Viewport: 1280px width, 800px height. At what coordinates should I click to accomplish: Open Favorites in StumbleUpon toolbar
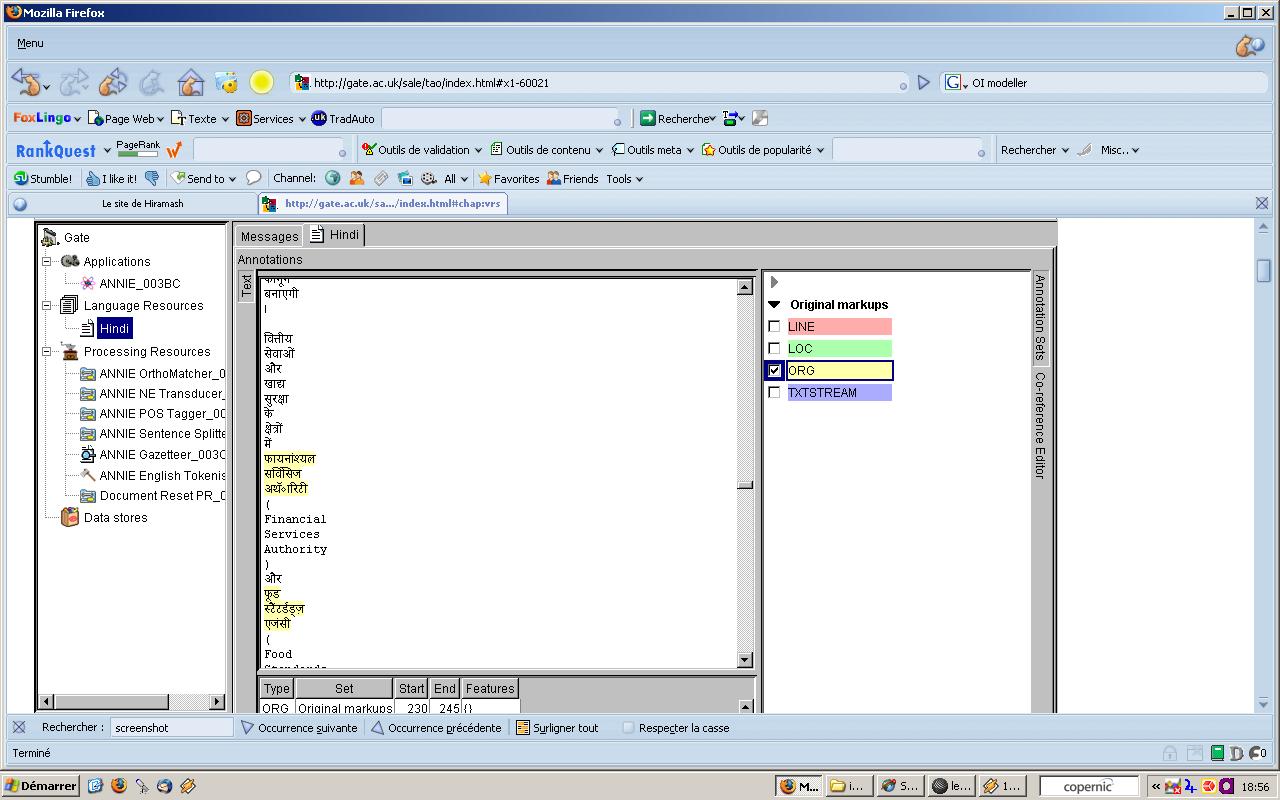coord(508,179)
